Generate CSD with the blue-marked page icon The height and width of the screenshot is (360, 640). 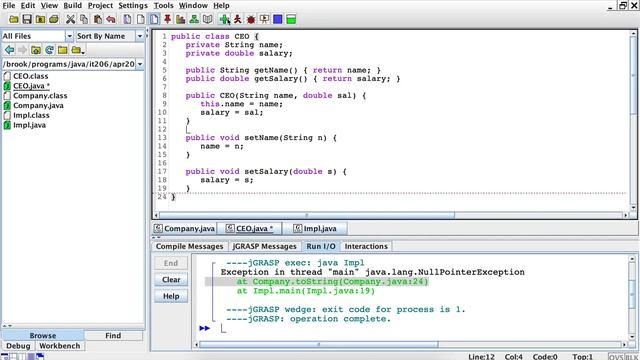pos(127,19)
